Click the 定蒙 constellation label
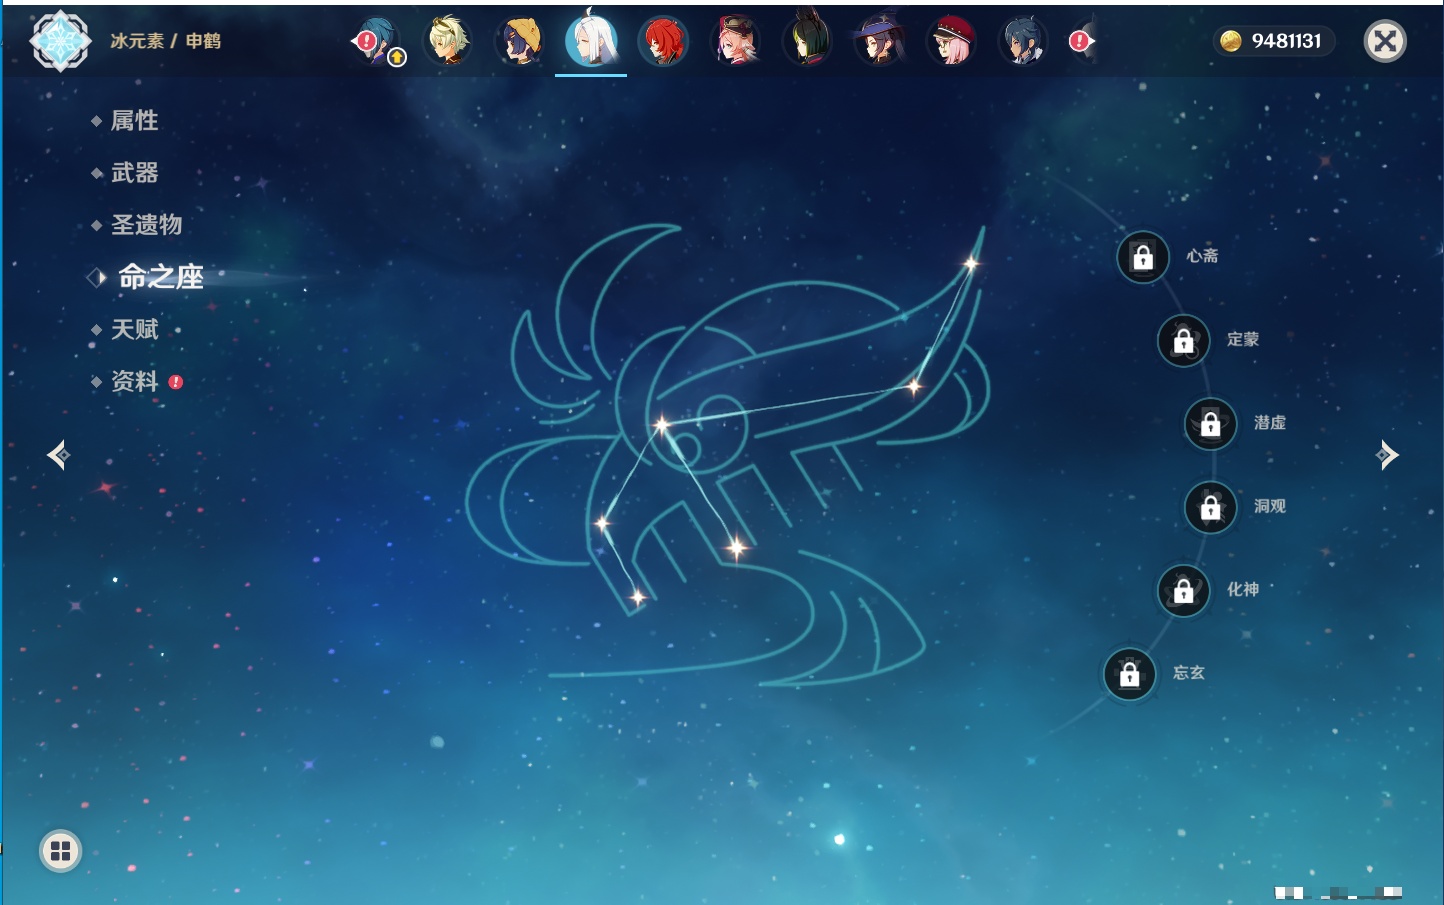The height and width of the screenshot is (905, 1444). click(x=1243, y=339)
